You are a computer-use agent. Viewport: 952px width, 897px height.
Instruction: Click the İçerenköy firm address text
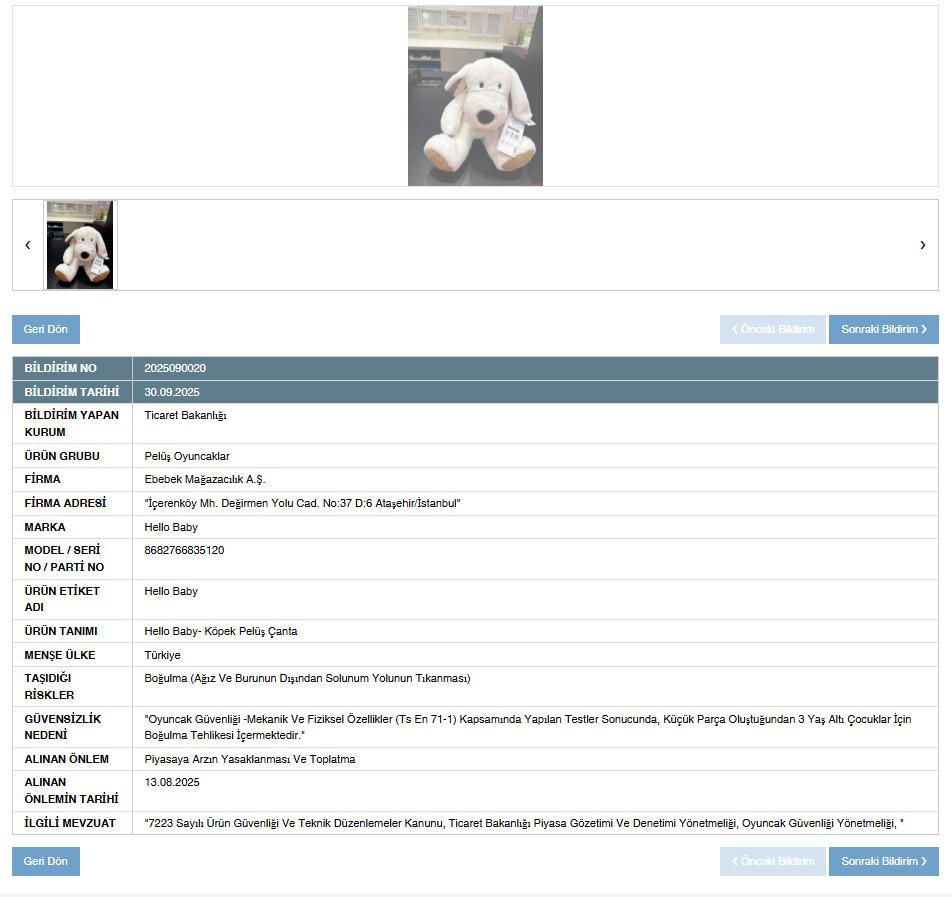coord(302,504)
